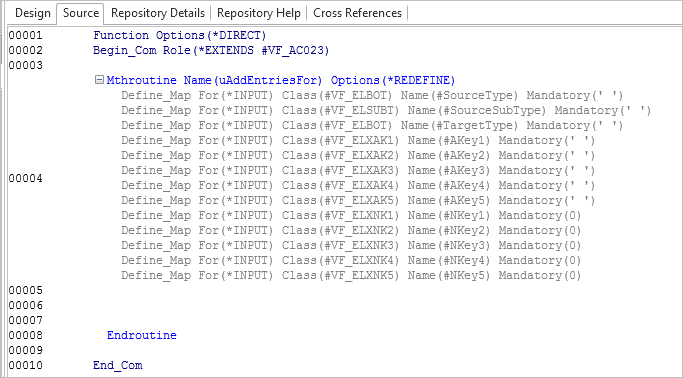This screenshot has height=378, width=683.
Task: Click line number 00004 in gutter
Action: 26,179
